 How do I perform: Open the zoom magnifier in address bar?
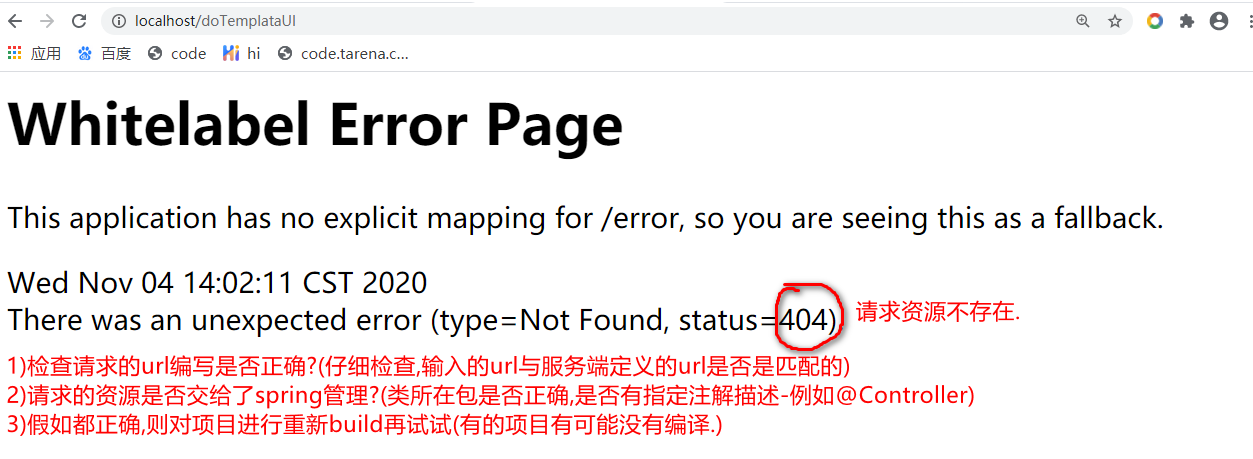pyautogui.click(x=1083, y=21)
